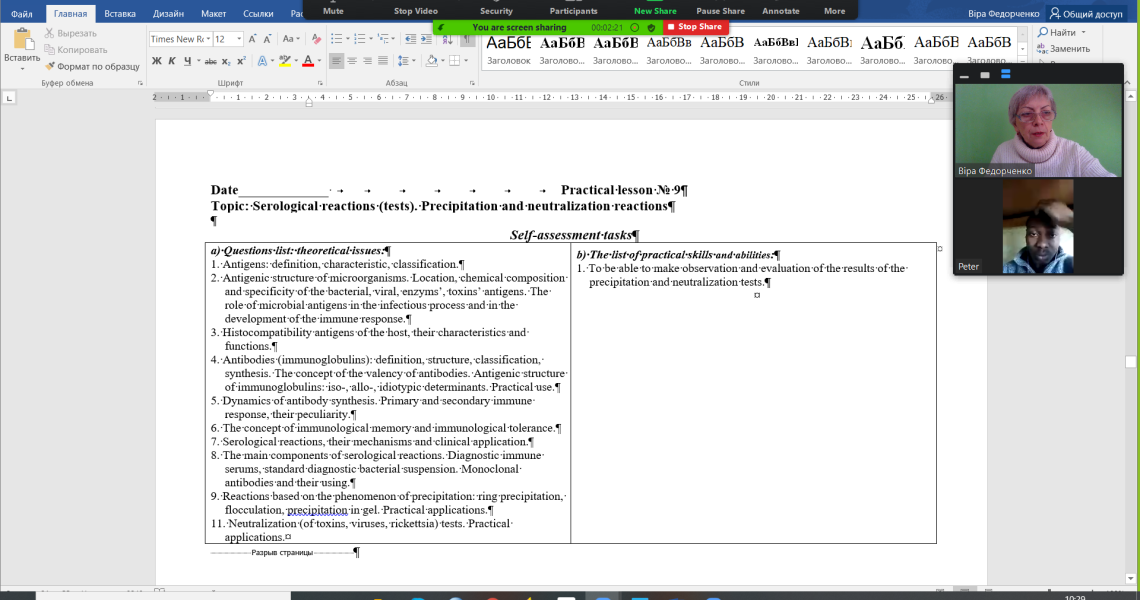Open line spacing options

coord(404,61)
